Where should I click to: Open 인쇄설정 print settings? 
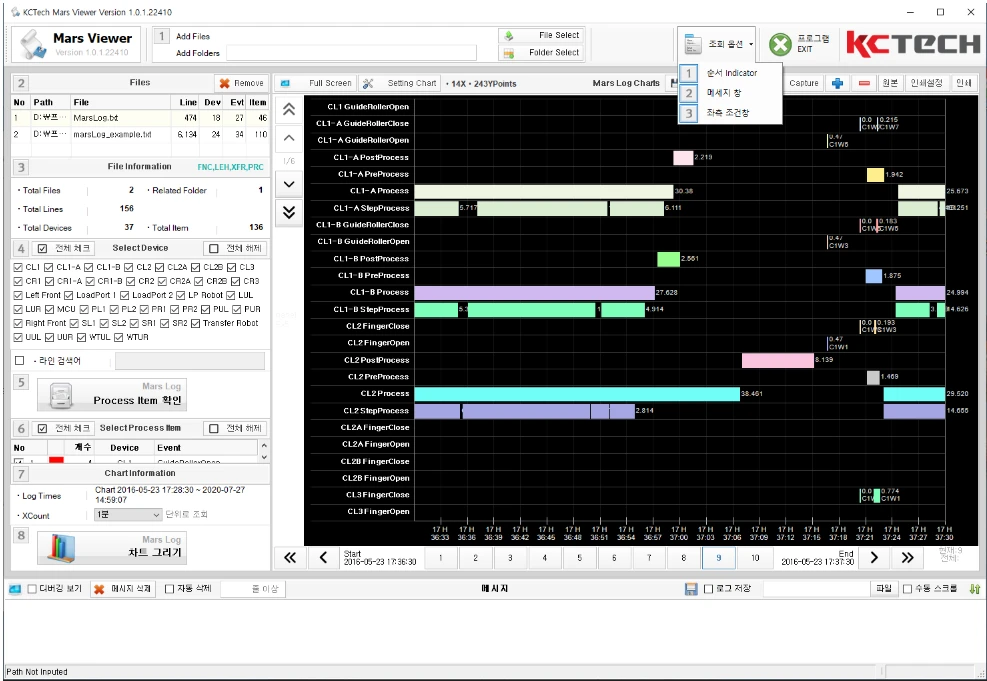[927, 83]
